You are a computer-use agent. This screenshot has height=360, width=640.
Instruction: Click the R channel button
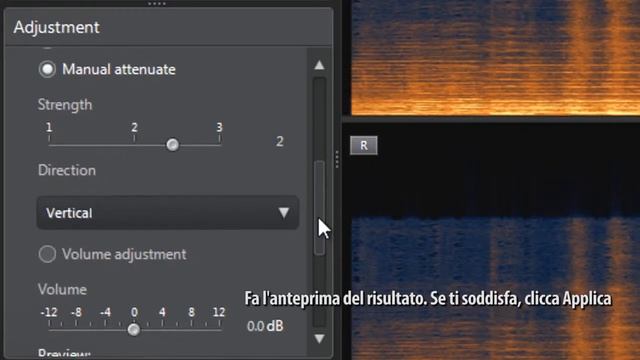click(x=364, y=145)
